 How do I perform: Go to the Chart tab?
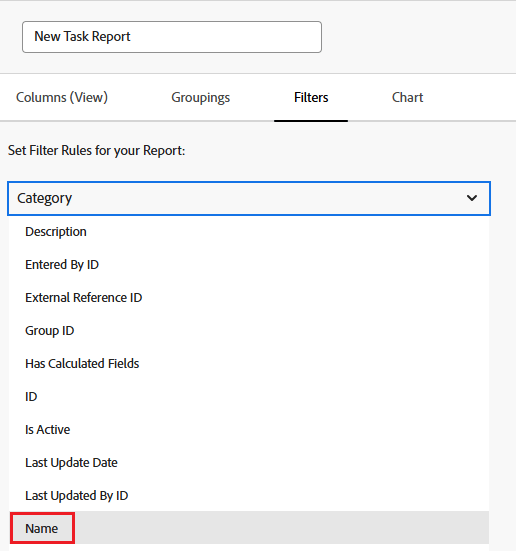click(x=407, y=97)
